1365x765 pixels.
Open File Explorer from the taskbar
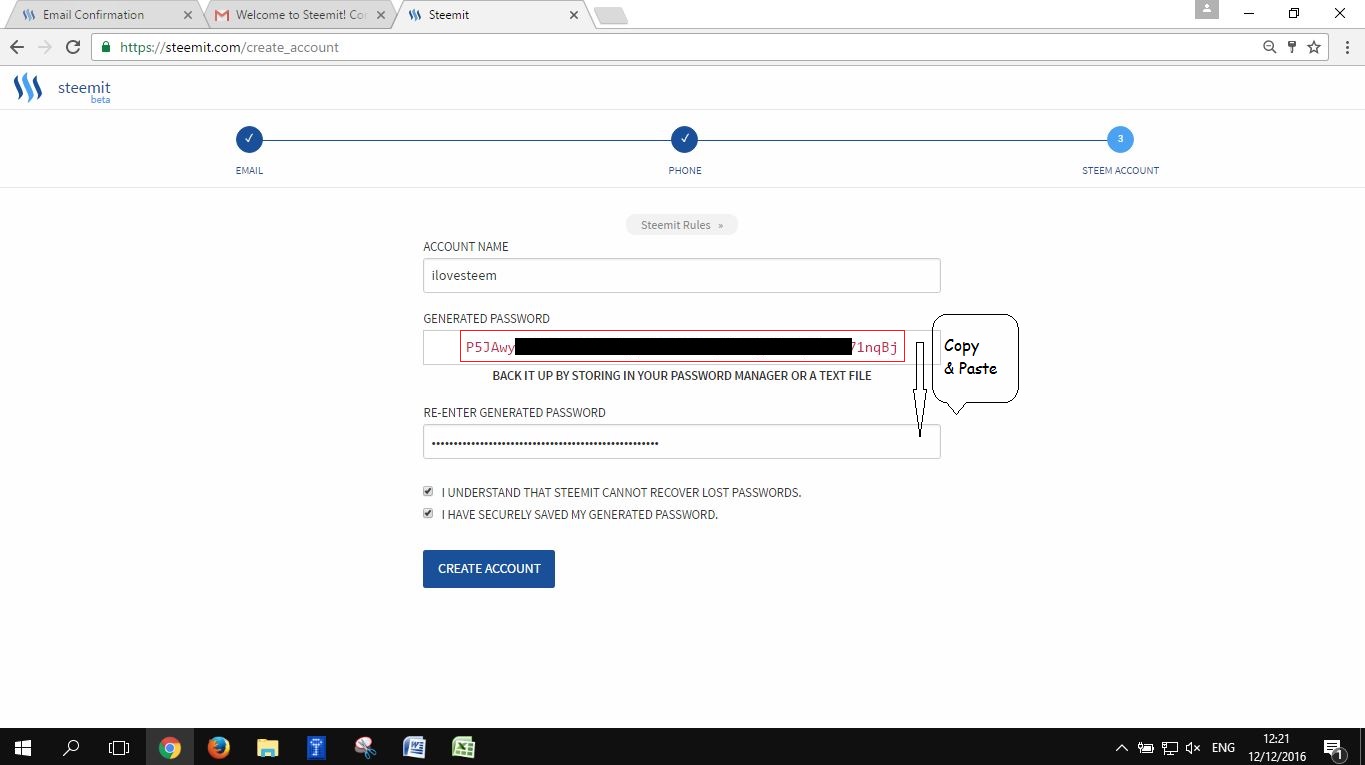[x=268, y=747]
